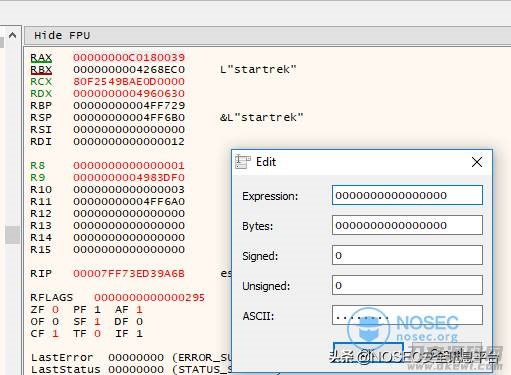Click the RFLAGS label
511x375 pixels.
tap(51, 297)
